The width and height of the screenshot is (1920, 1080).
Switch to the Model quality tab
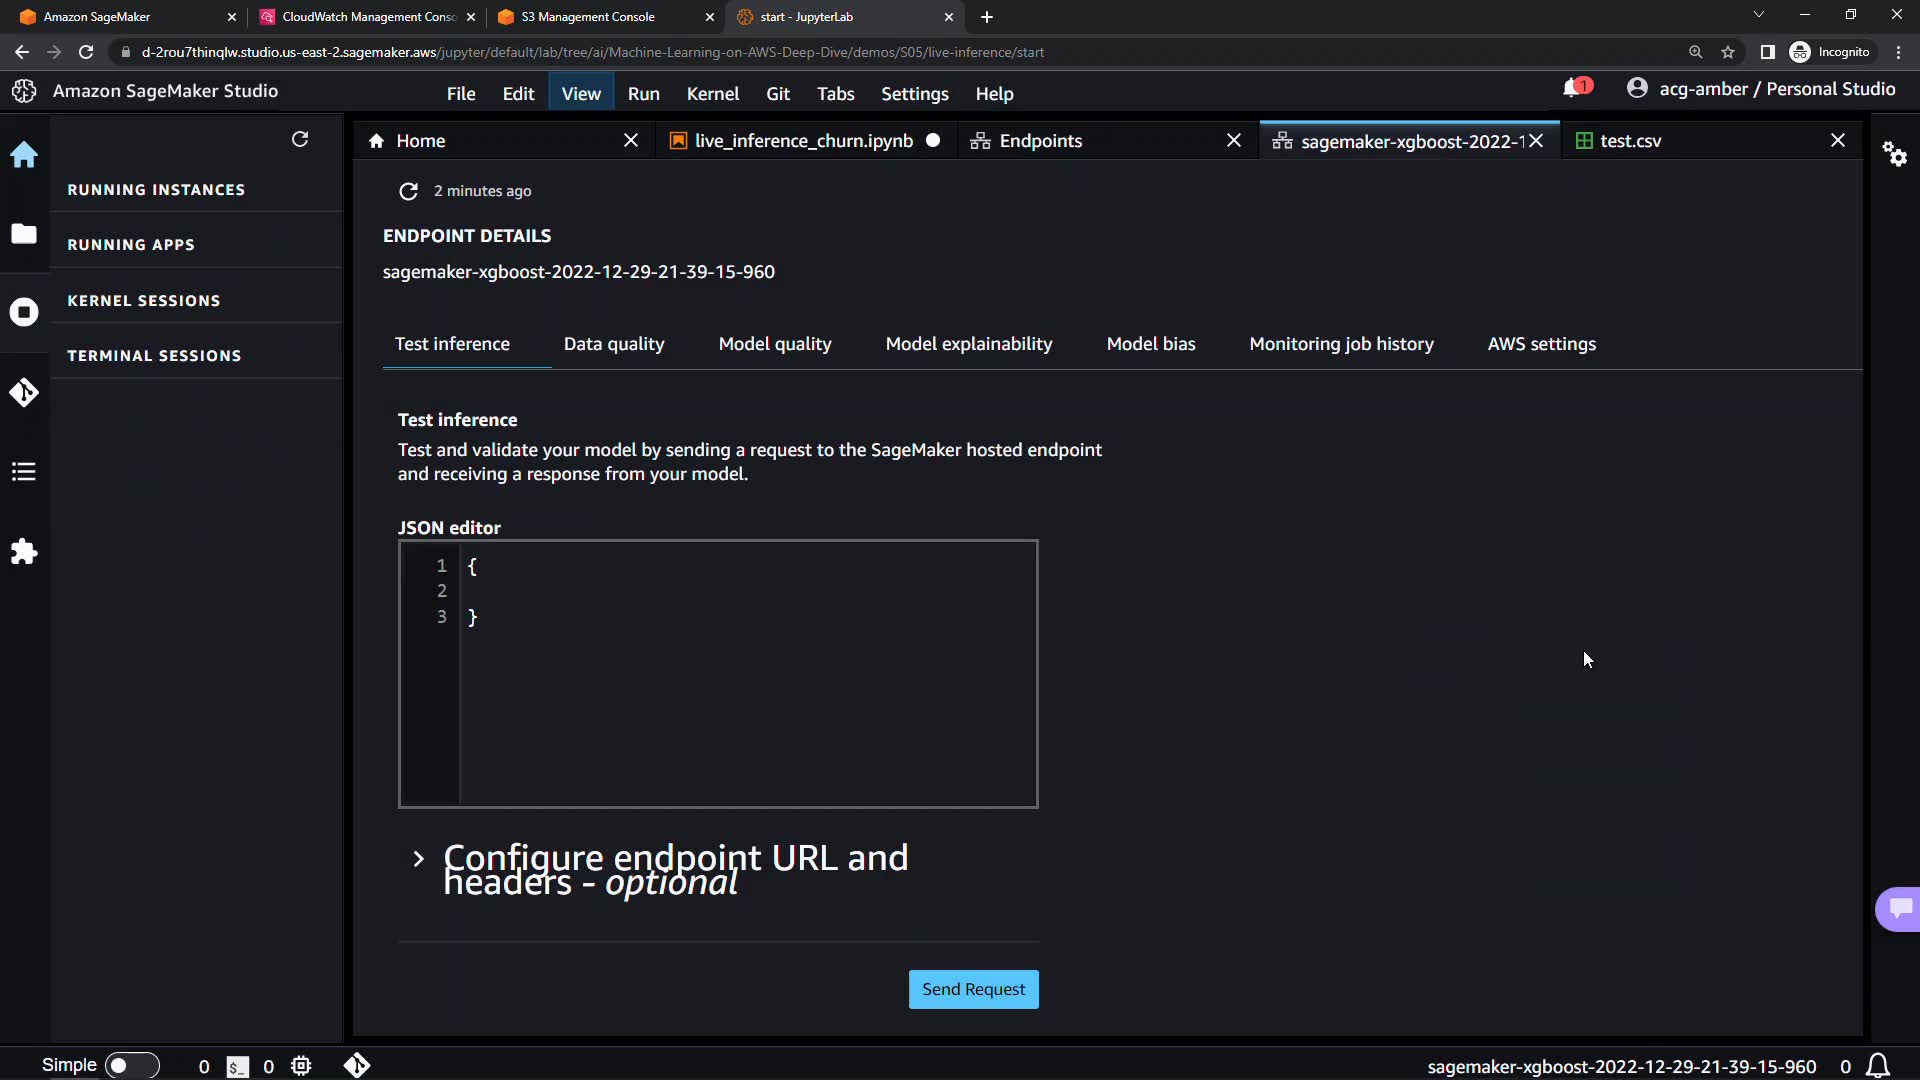[774, 344]
